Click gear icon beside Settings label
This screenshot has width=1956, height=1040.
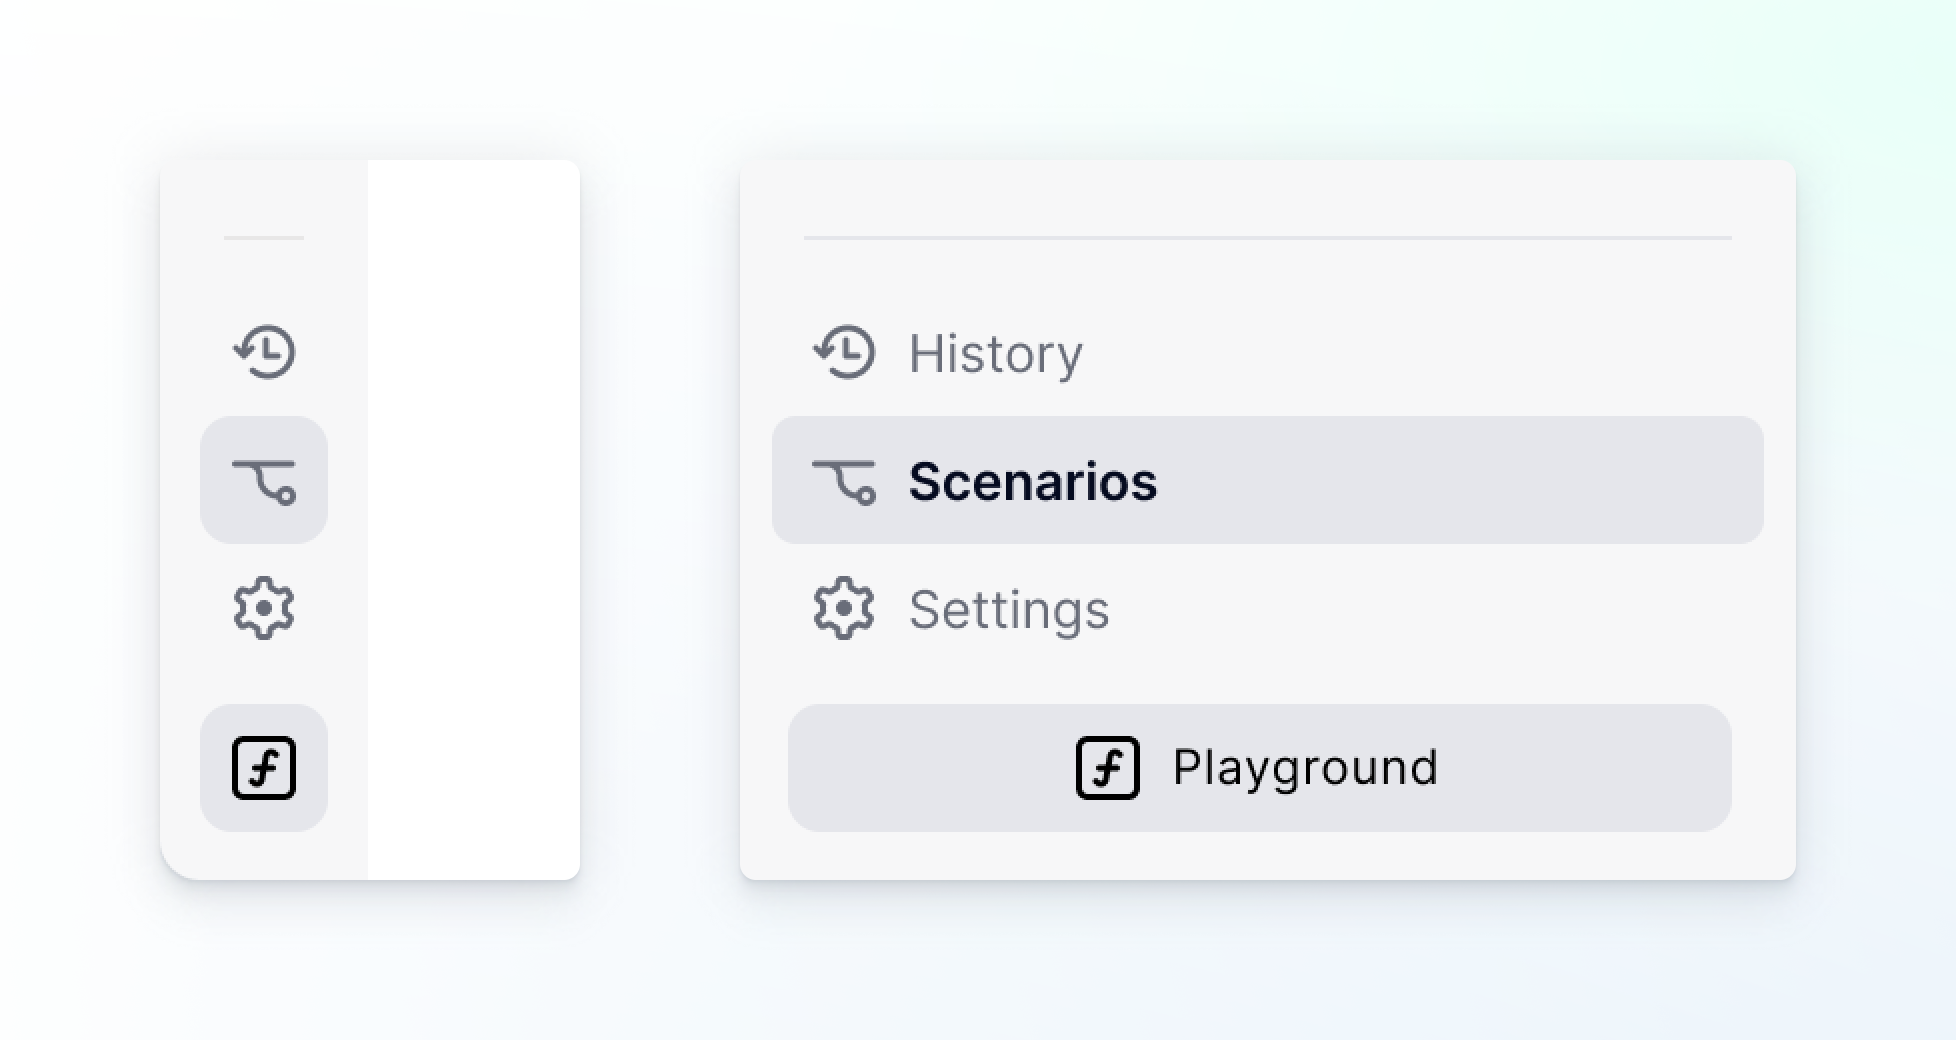pyautogui.click(x=844, y=608)
